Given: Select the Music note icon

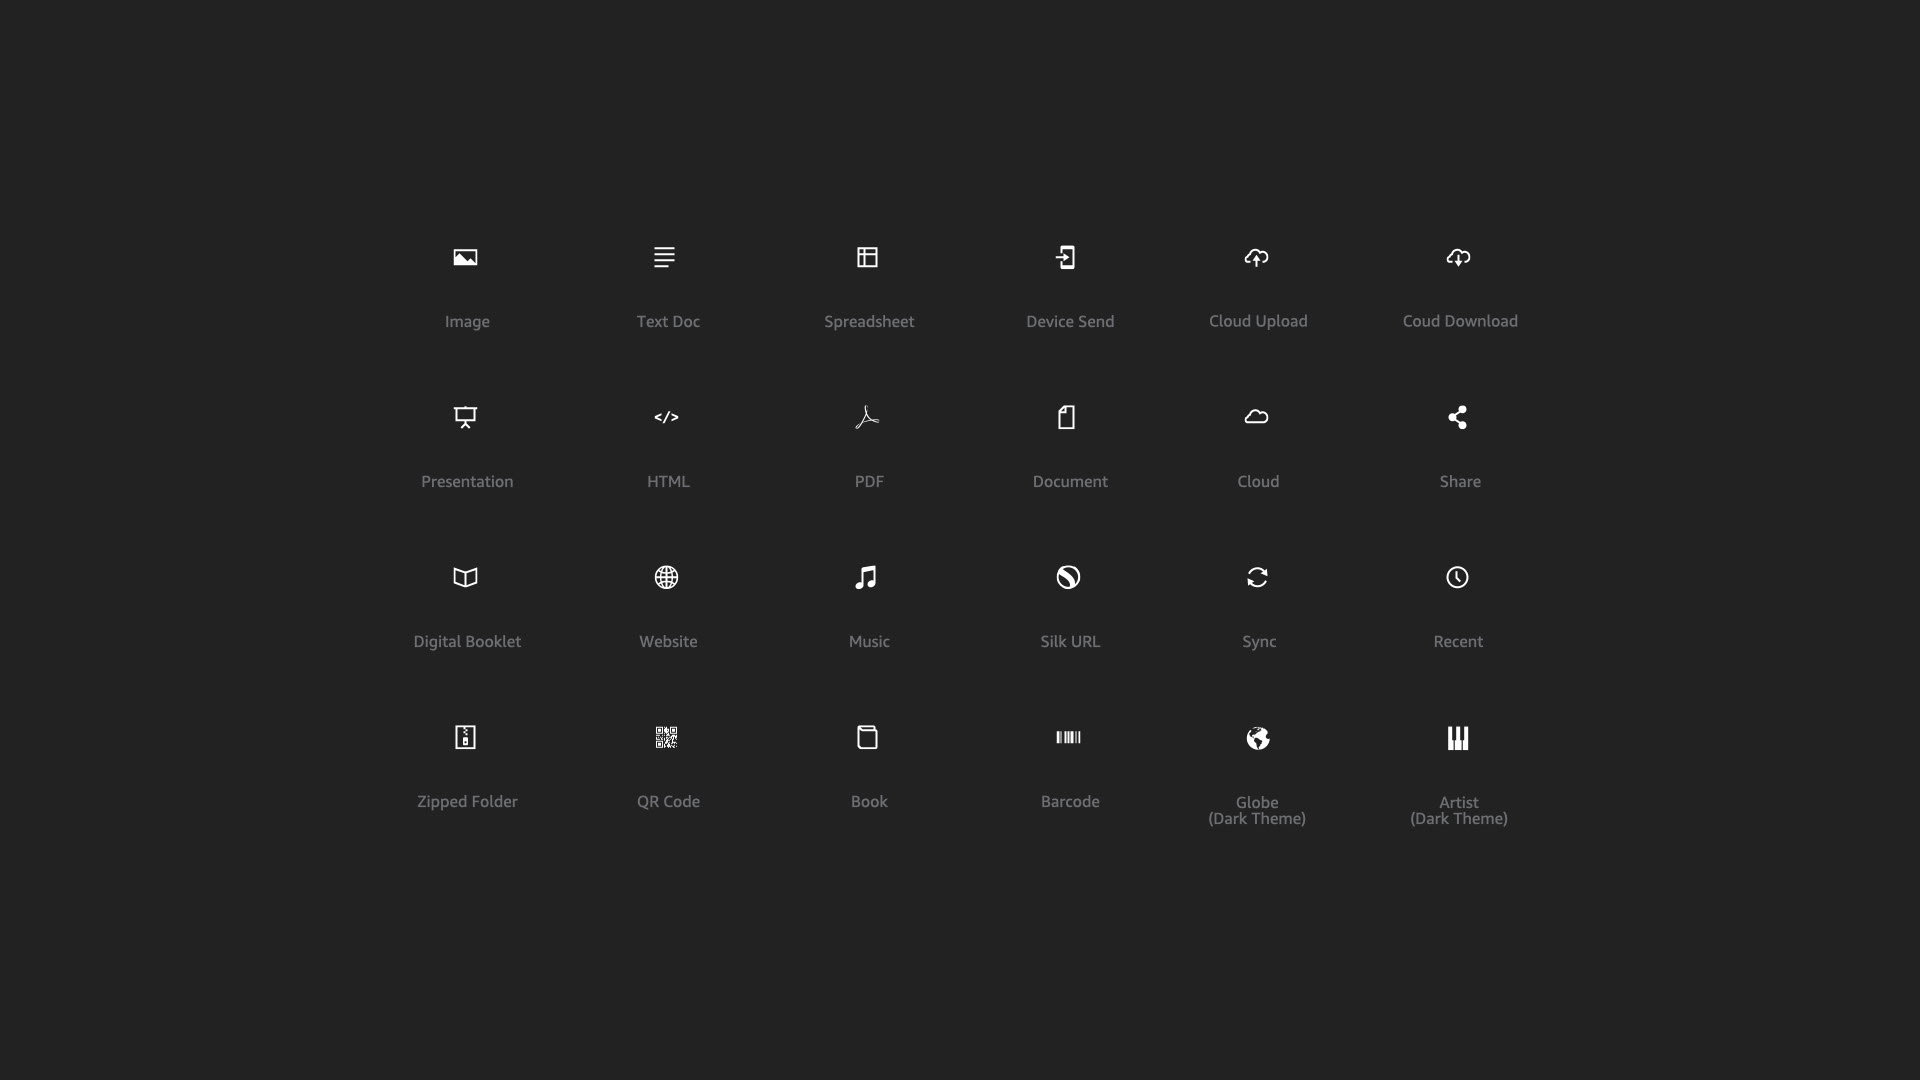Looking at the screenshot, I should [x=866, y=577].
